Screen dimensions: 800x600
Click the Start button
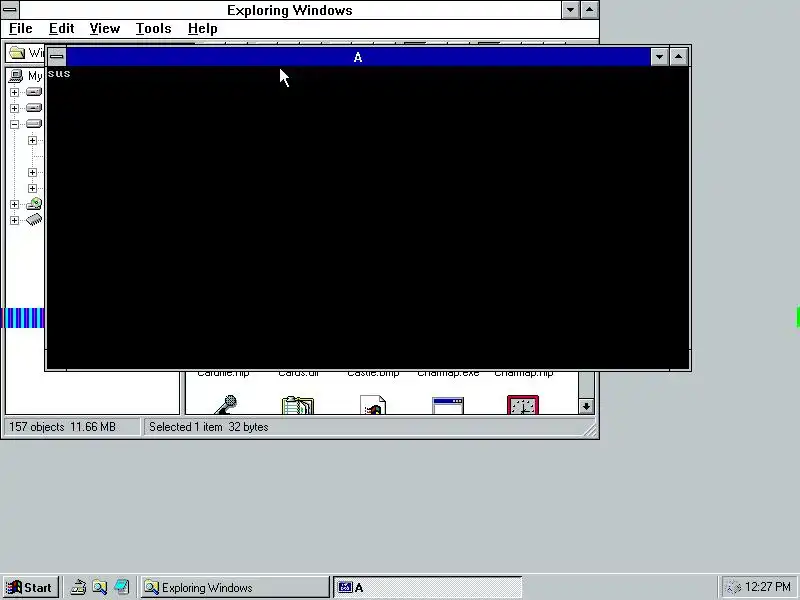[31, 587]
